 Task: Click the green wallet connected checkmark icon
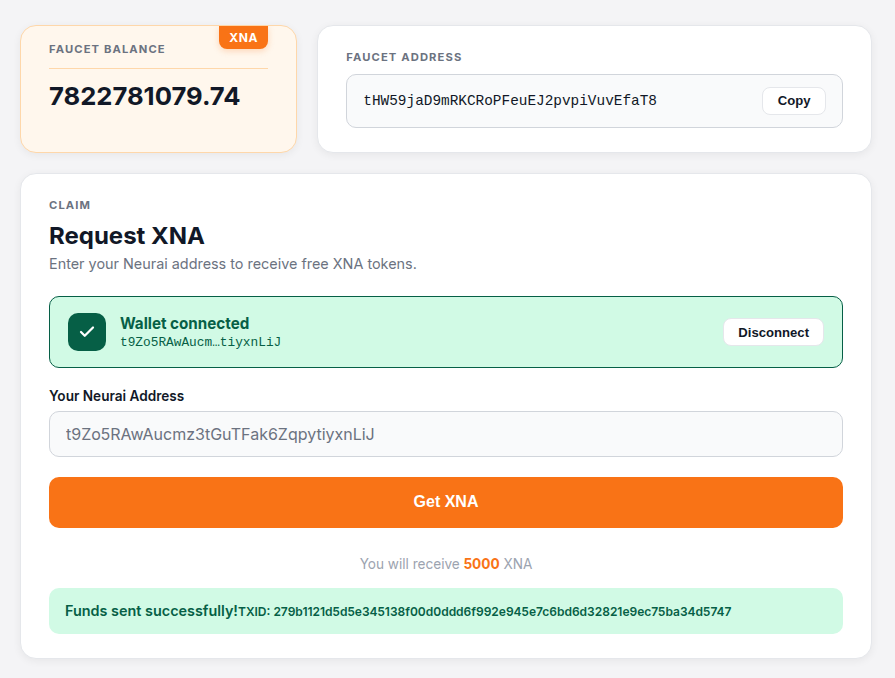click(87, 332)
